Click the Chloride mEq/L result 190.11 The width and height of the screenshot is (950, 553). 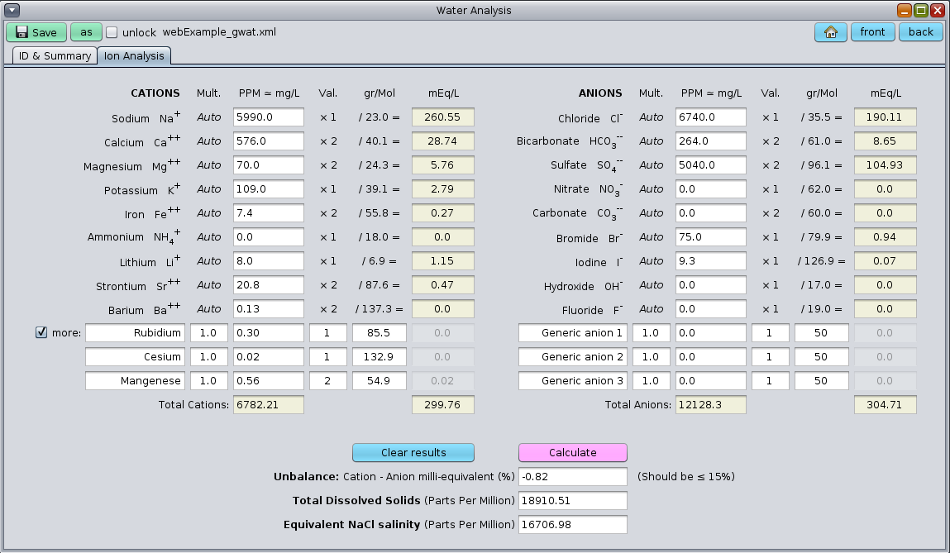[885, 117]
